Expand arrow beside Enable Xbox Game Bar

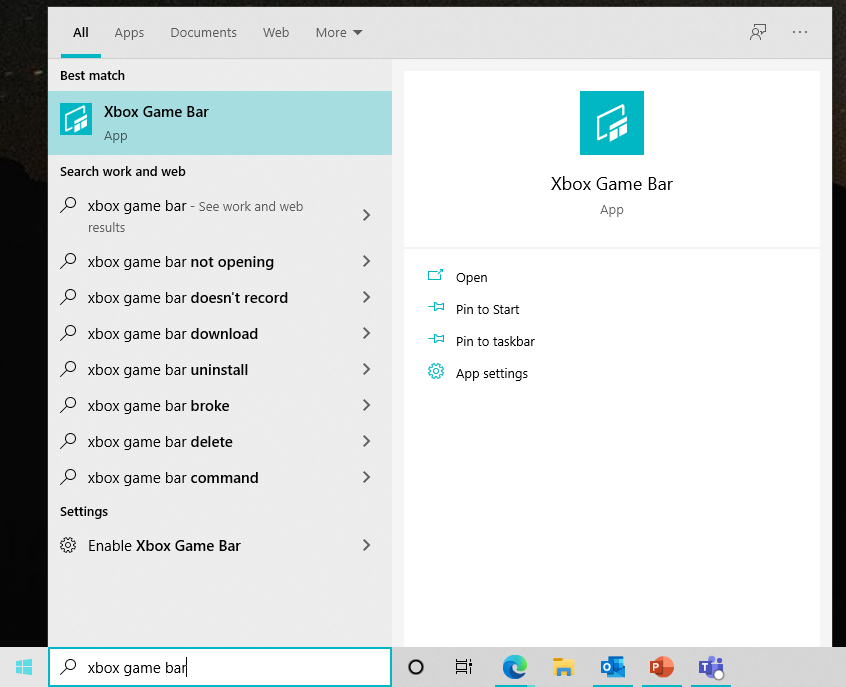click(366, 546)
